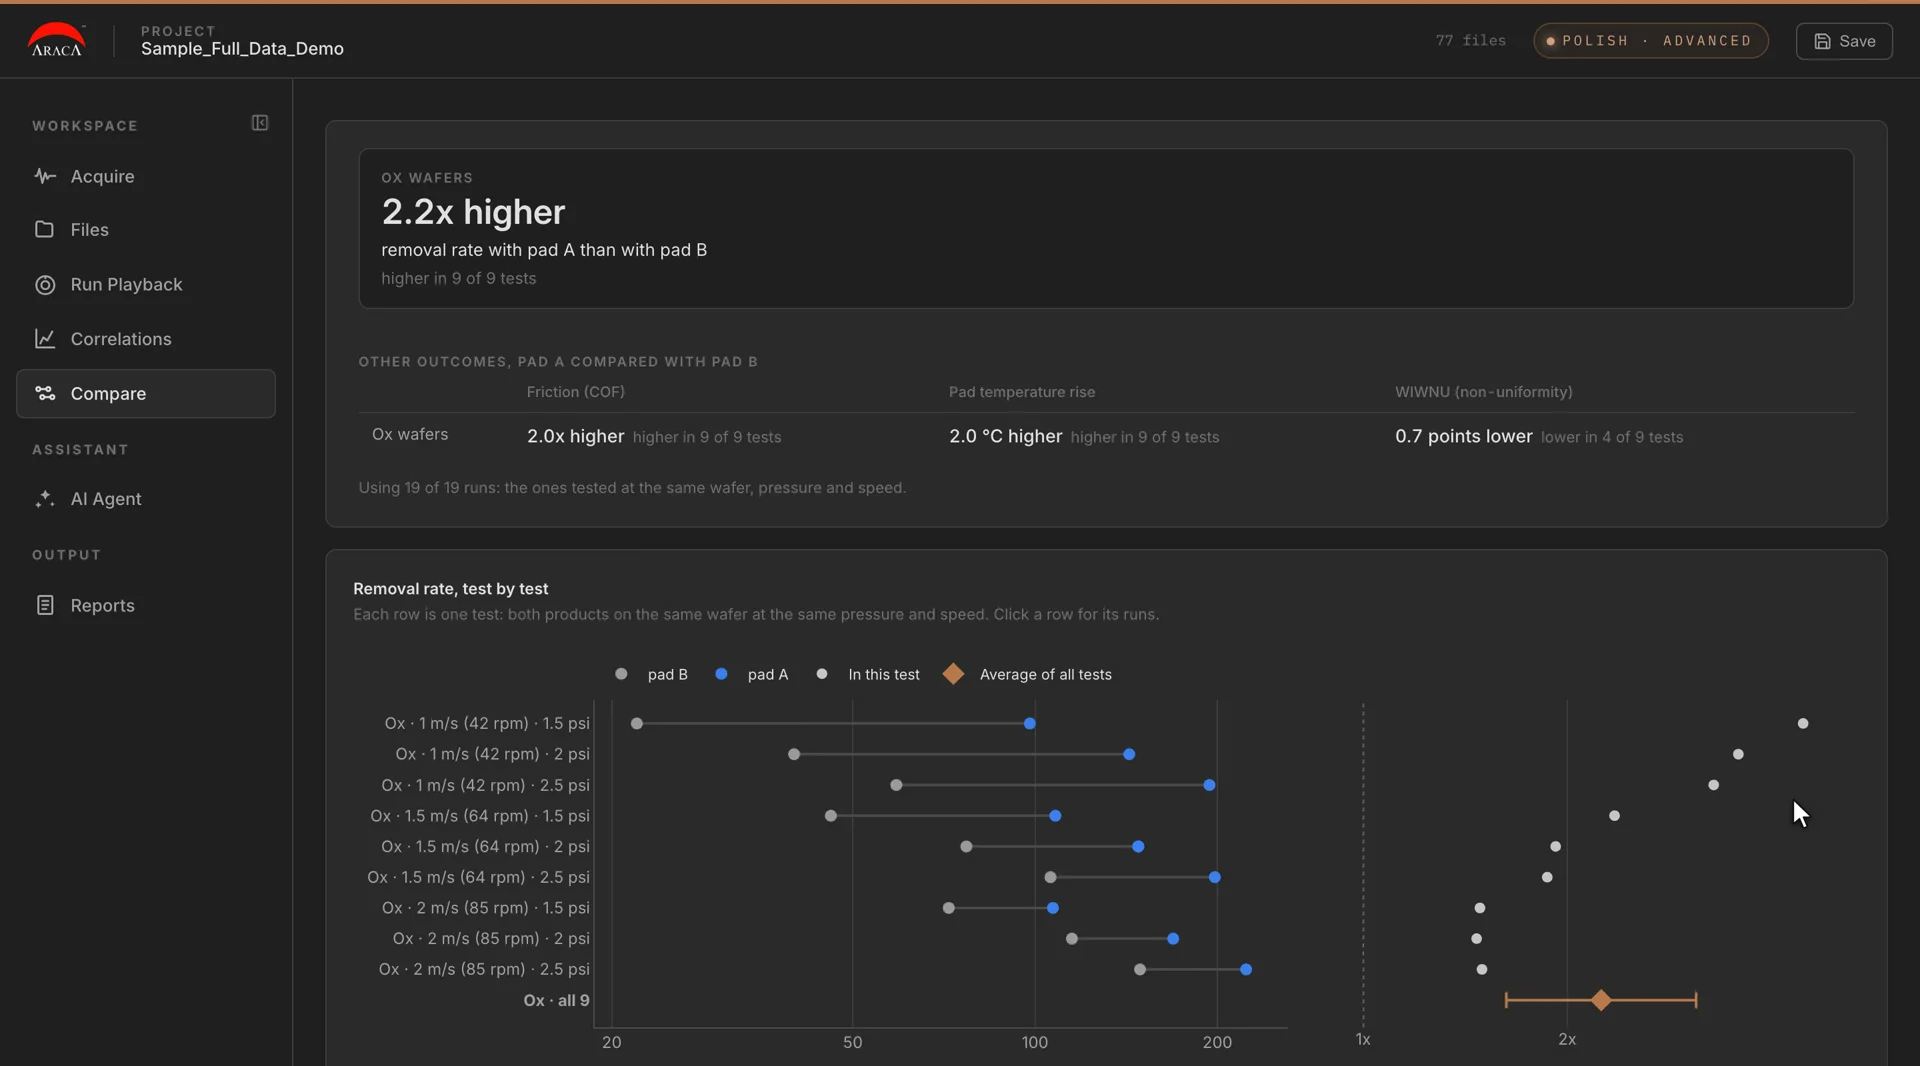Viewport: 1920px width, 1066px height.
Task: Go to Run Playback
Action: coord(146,284)
